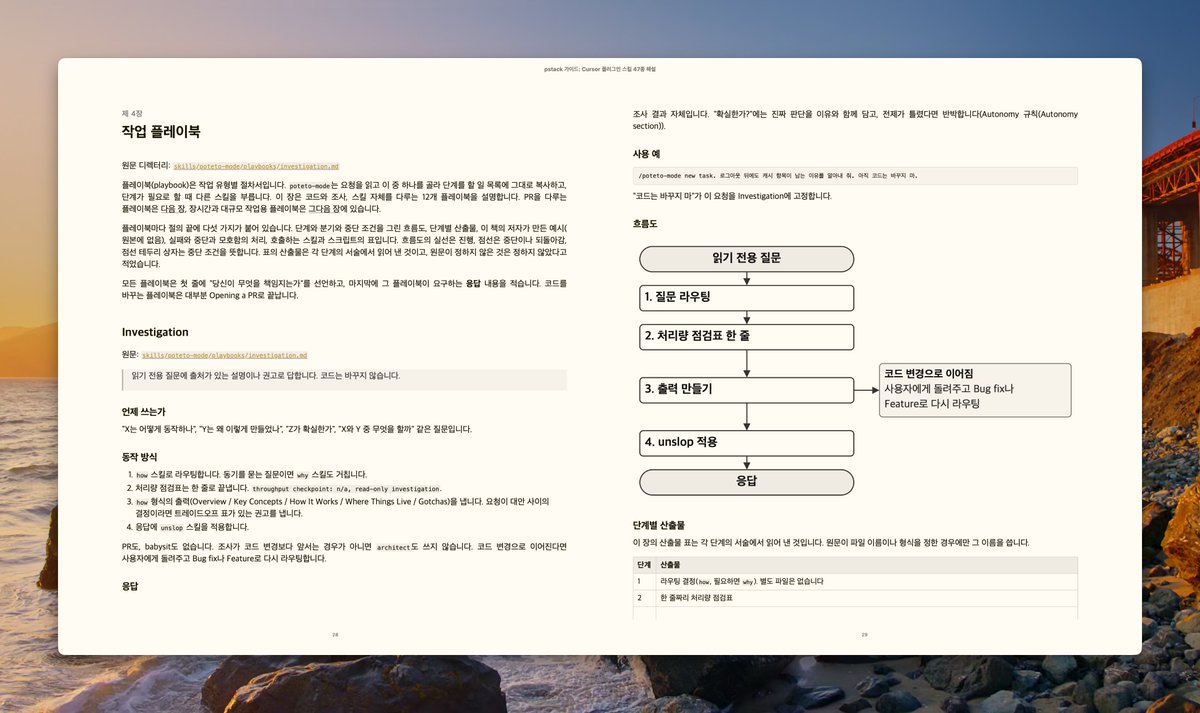
Task: Click the chapter title '작업 플레이북'
Action: click(x=161, y=132)
